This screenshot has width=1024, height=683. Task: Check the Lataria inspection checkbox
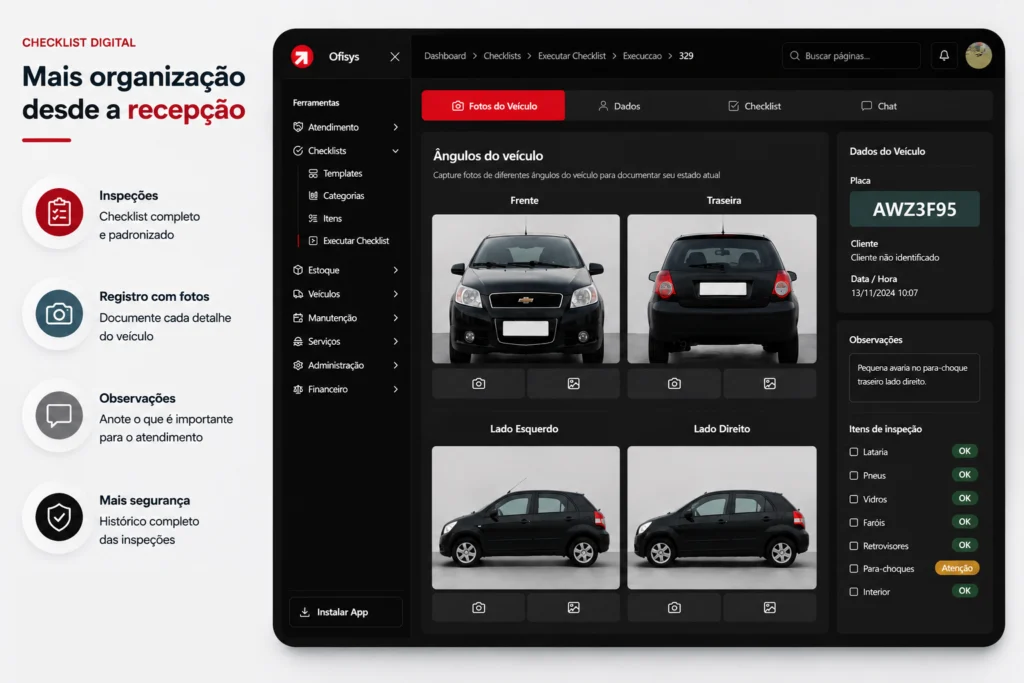point(854,452)
